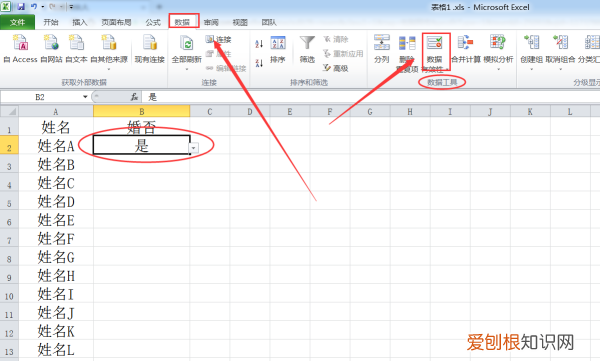The height and width of the screenshot is (361, 600).
Task: Click Clear (清除) filter button
Action: click(336, 39)
